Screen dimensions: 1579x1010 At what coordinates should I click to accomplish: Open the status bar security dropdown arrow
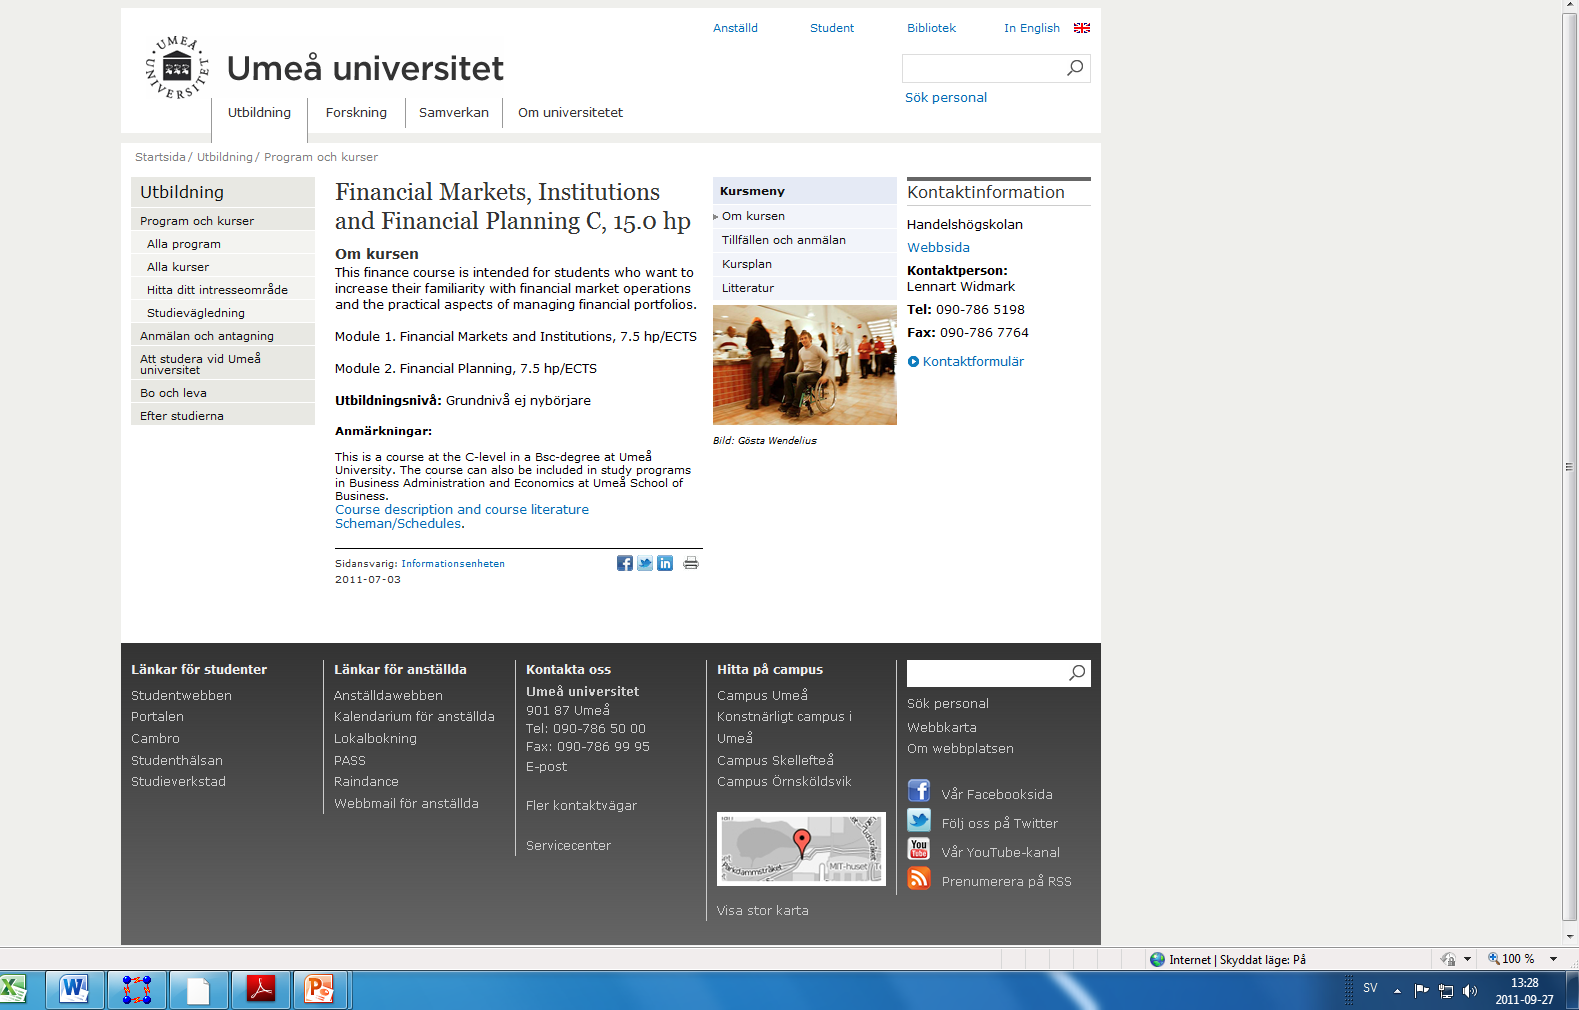[1467, 959]
